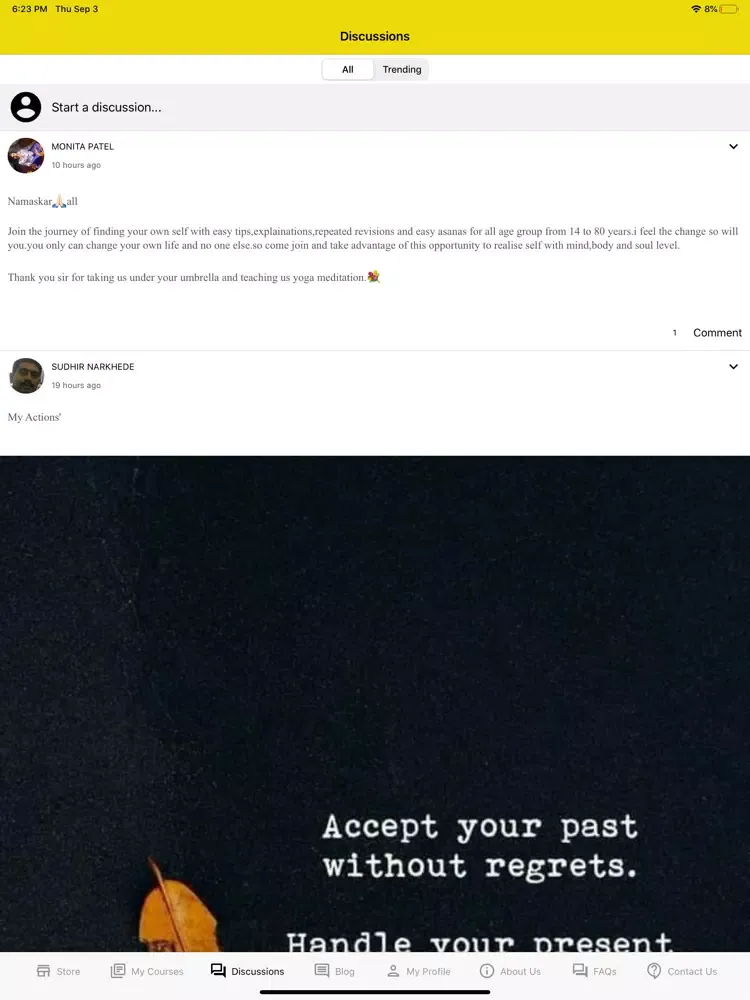Tap Start a discussion field
Image resolution: width=750 pixels, height=1000 pixels.
pyautogui.click(x=375, y=107)
